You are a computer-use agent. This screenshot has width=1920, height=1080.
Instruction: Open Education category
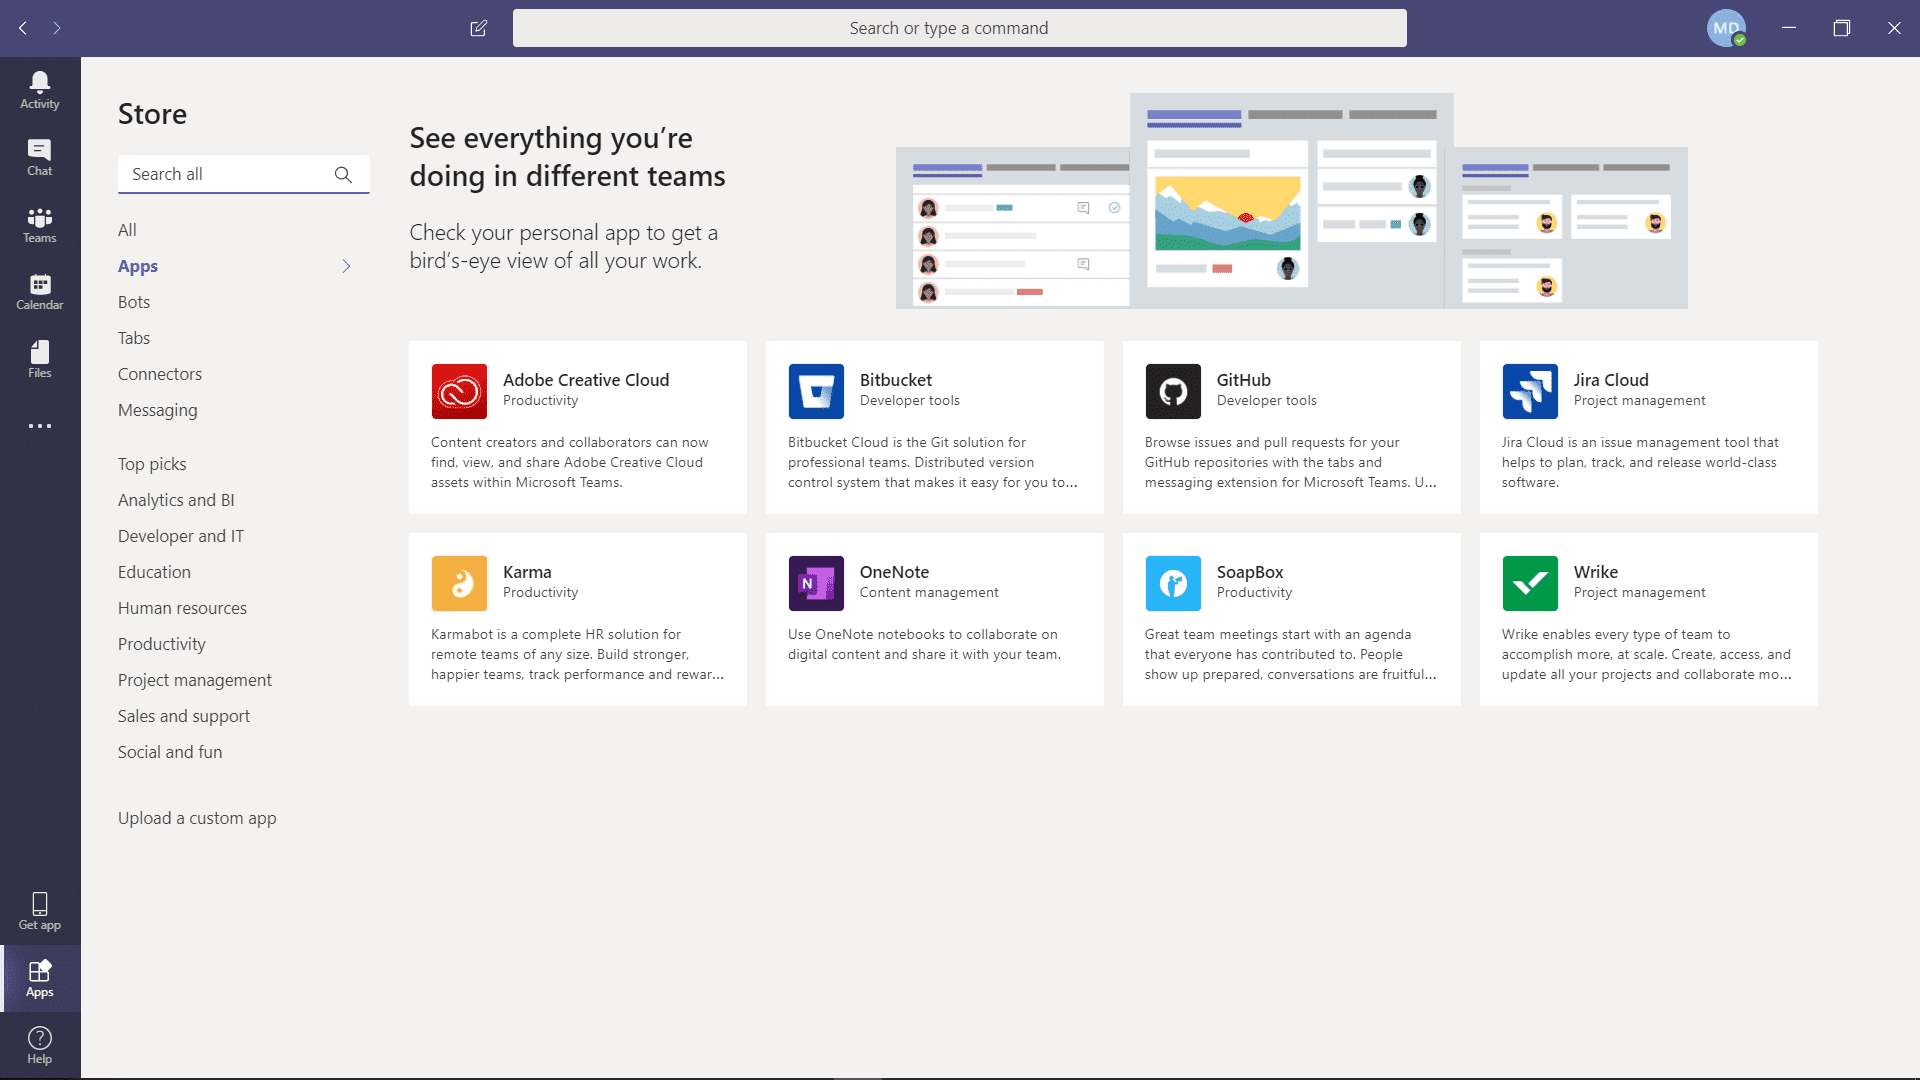(154, 572)
